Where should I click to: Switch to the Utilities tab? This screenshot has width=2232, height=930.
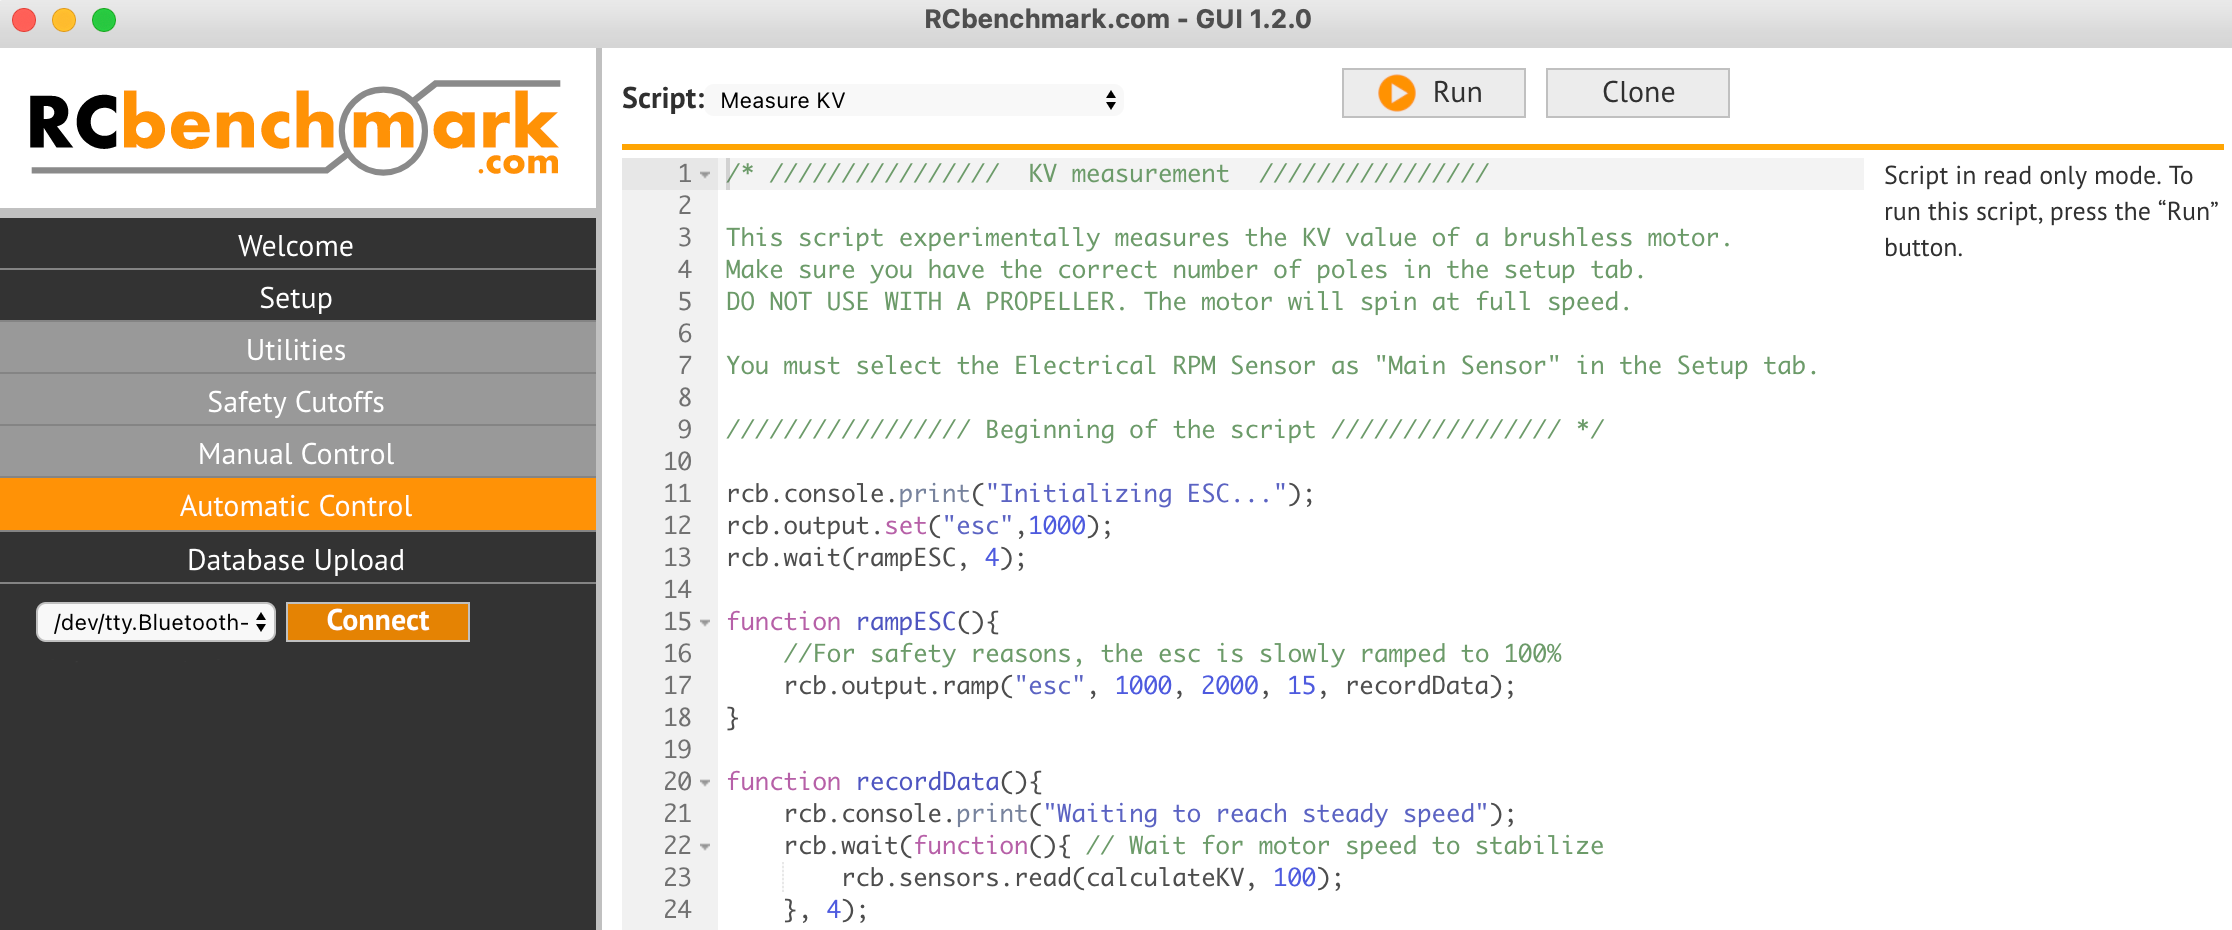(x=296, y=350)
